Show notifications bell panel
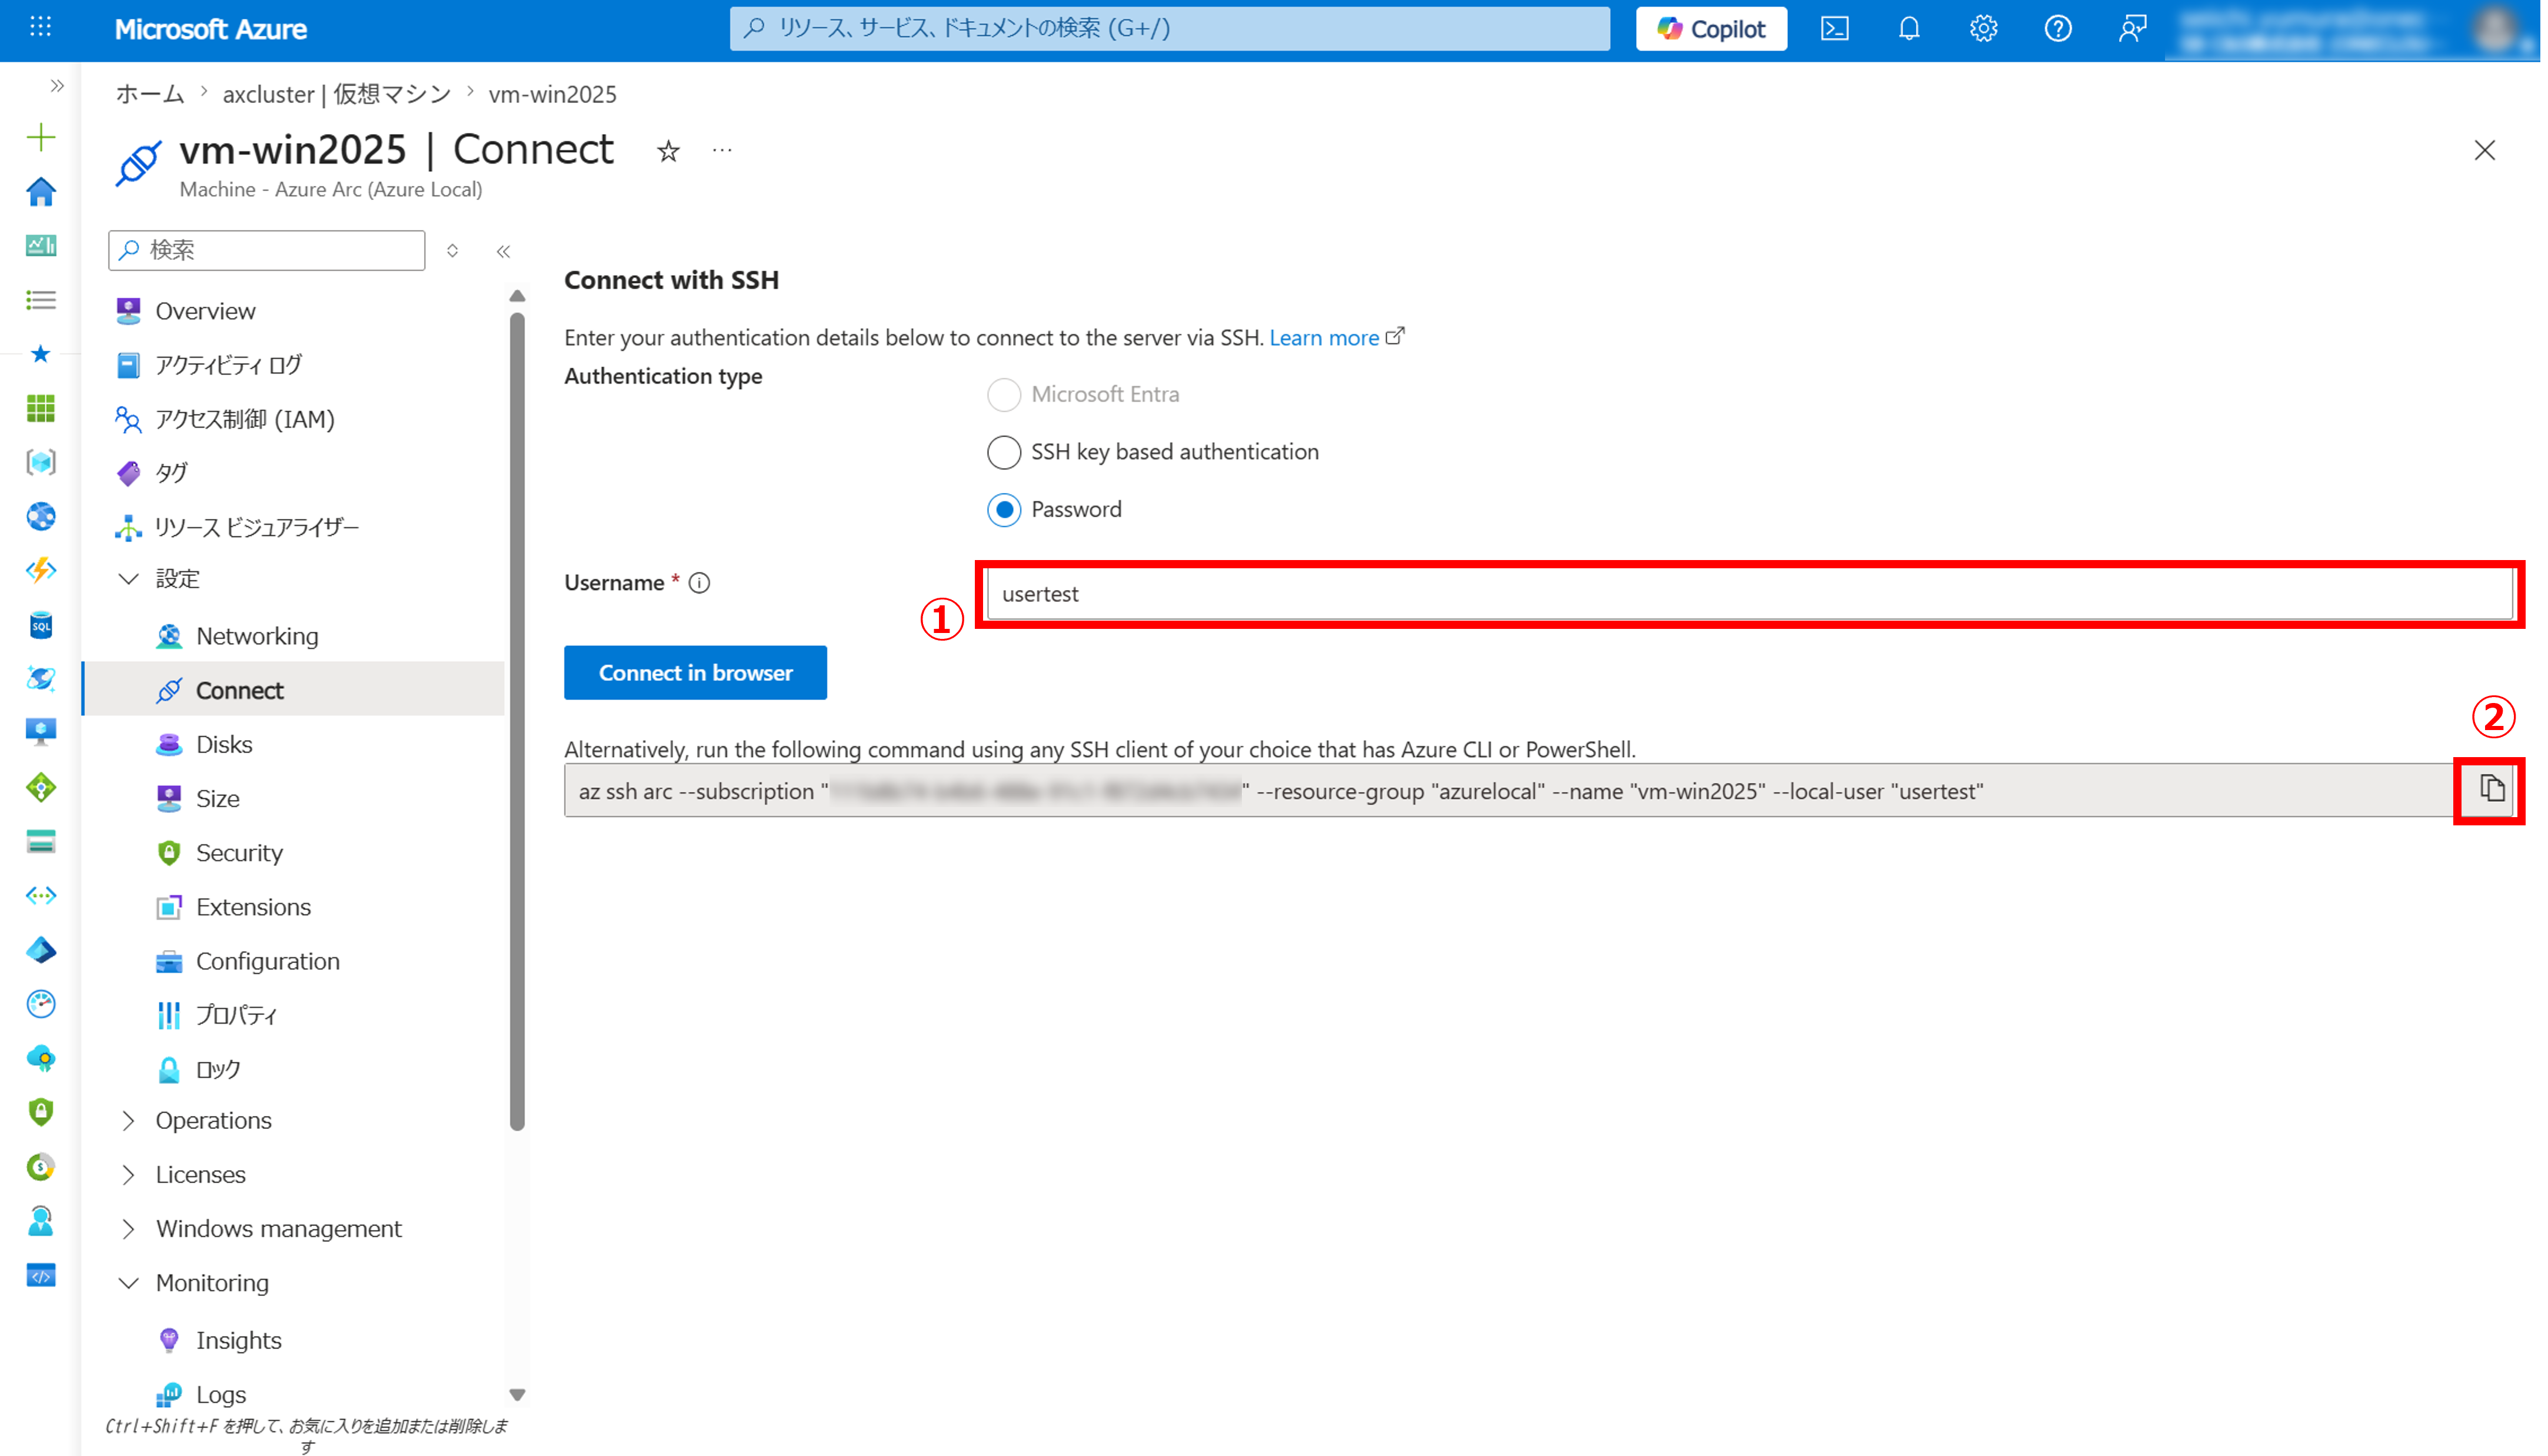 [1909, 29]
